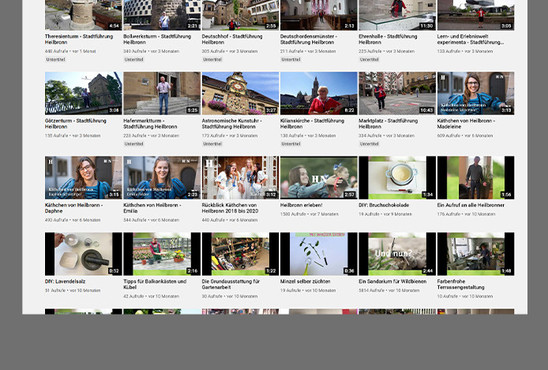Play the Farbenfrohe Terrassengestaltung thumbnail
548x370 pixels.
click(476, 254)
